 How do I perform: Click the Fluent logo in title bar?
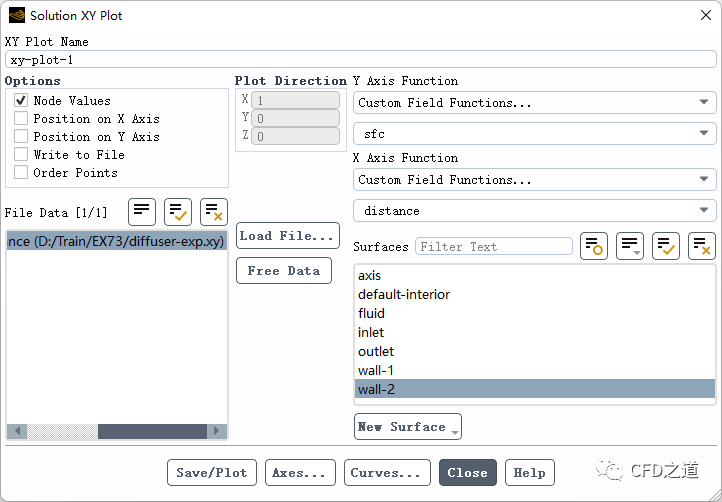17,15
